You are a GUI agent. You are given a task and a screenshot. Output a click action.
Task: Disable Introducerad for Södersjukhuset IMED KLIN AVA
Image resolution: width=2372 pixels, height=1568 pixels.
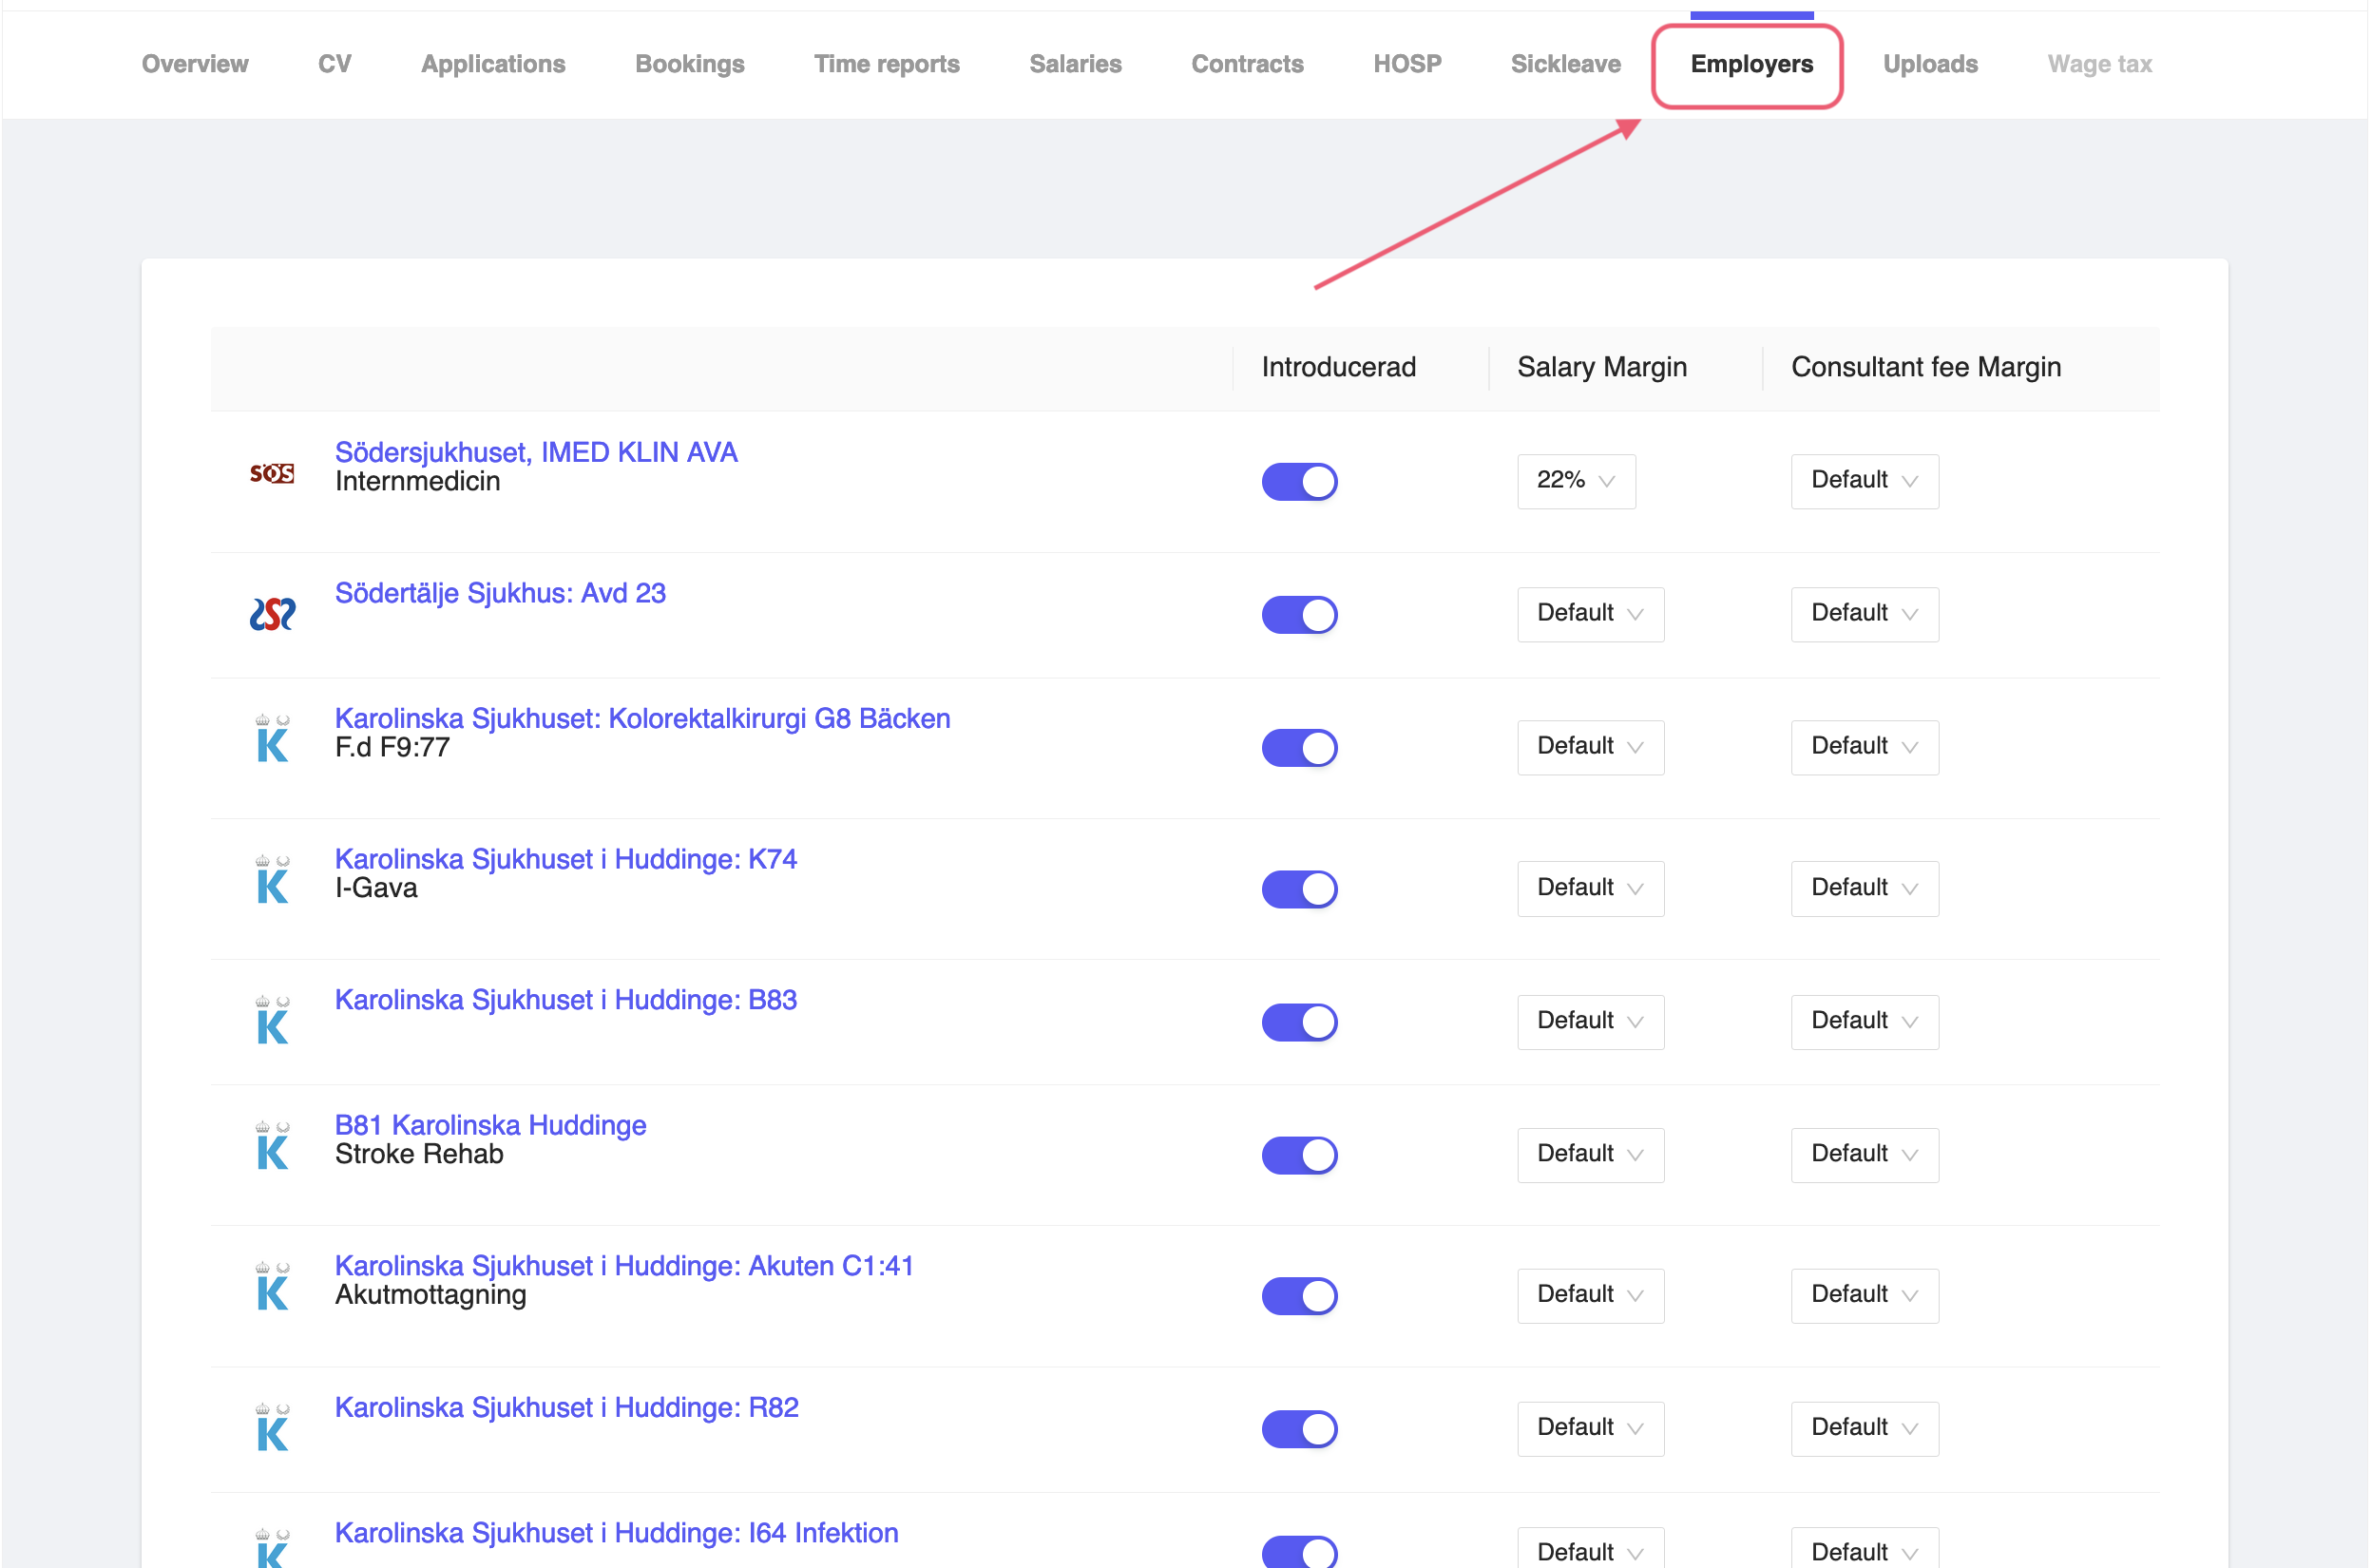tap(1299, 481)
